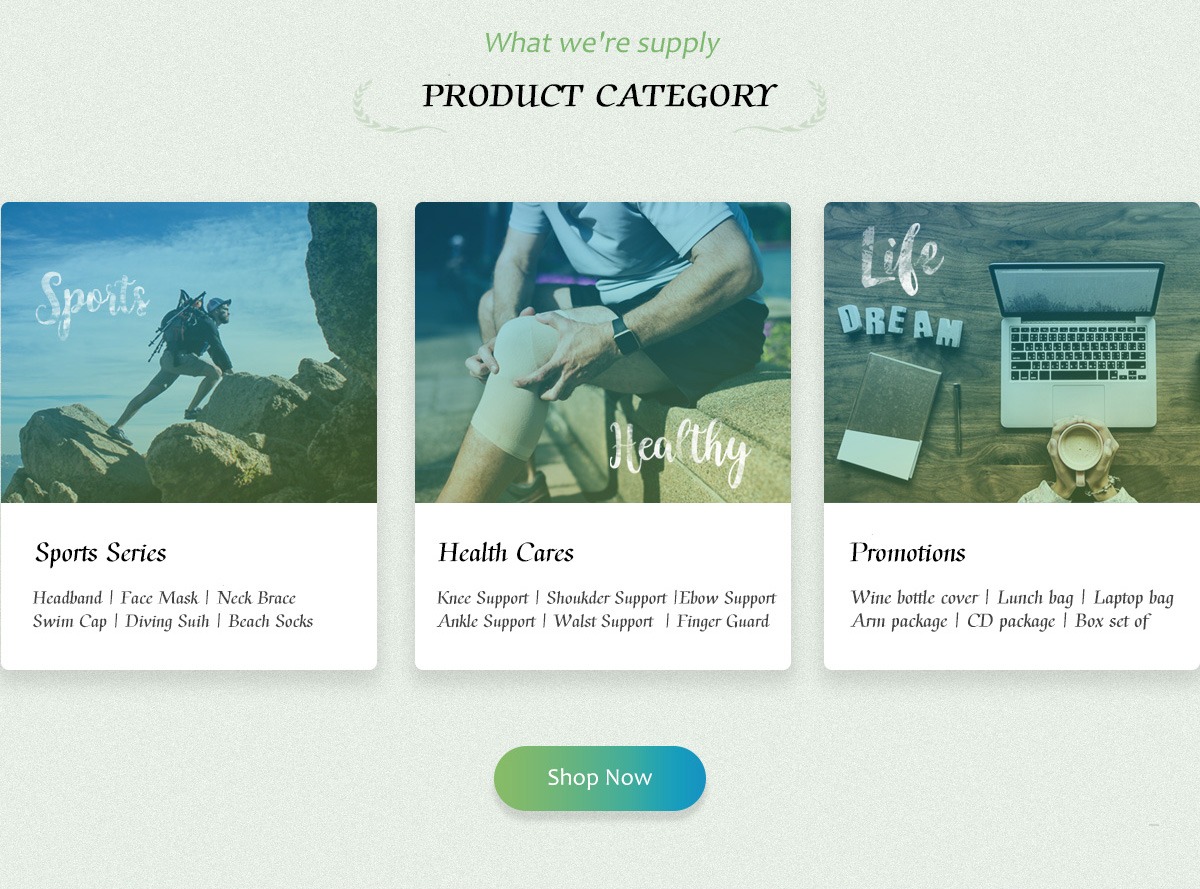This screenshot has width=1200, height=889.
Task: Open the Wine bottle cover link
Action: [x=915, y=598]
